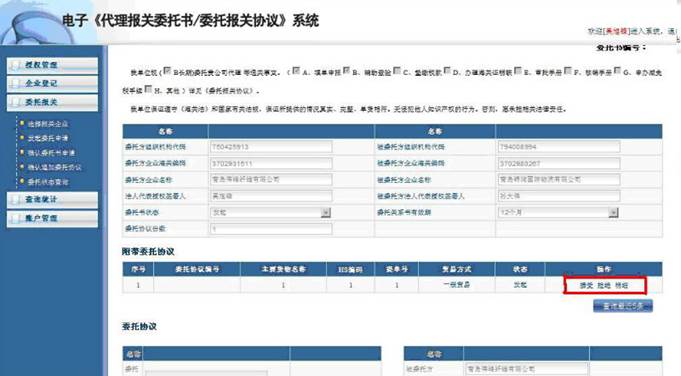Click the username link in the welcome message
The image size is (681, 376).
(x=617, y=31)
